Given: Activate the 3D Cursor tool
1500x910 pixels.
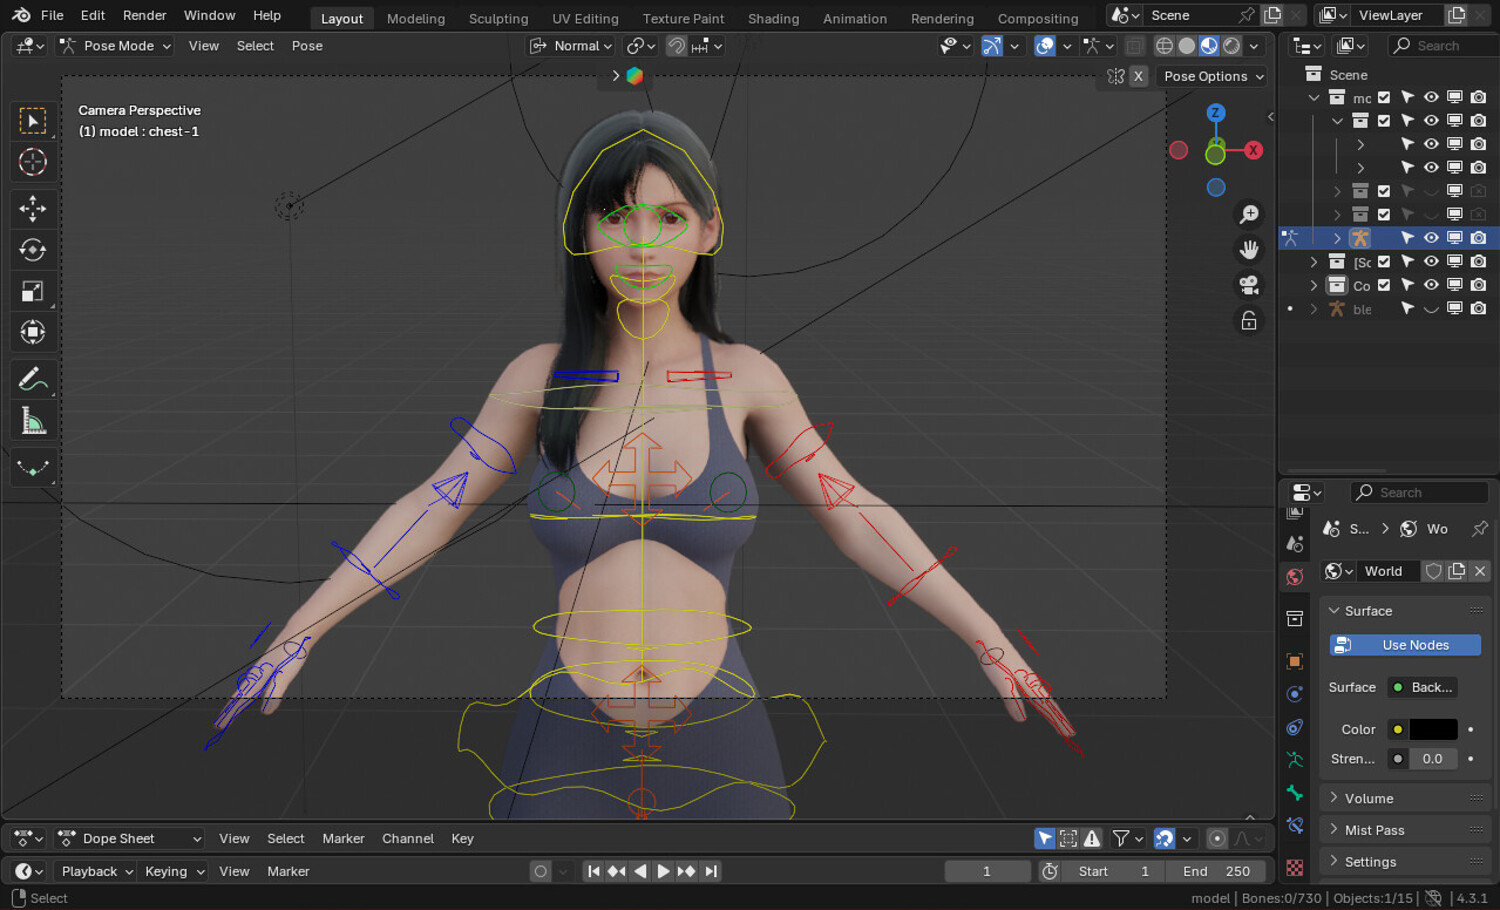Looking at the screenshot, I should 33,162.
